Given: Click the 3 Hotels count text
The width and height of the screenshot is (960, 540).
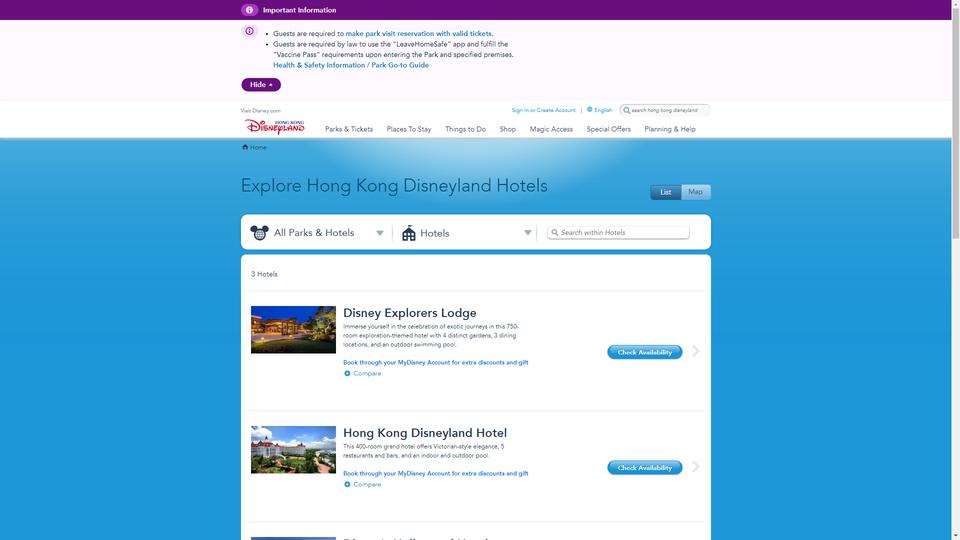Looking at the screenshot, I should (x=264, y=274).
